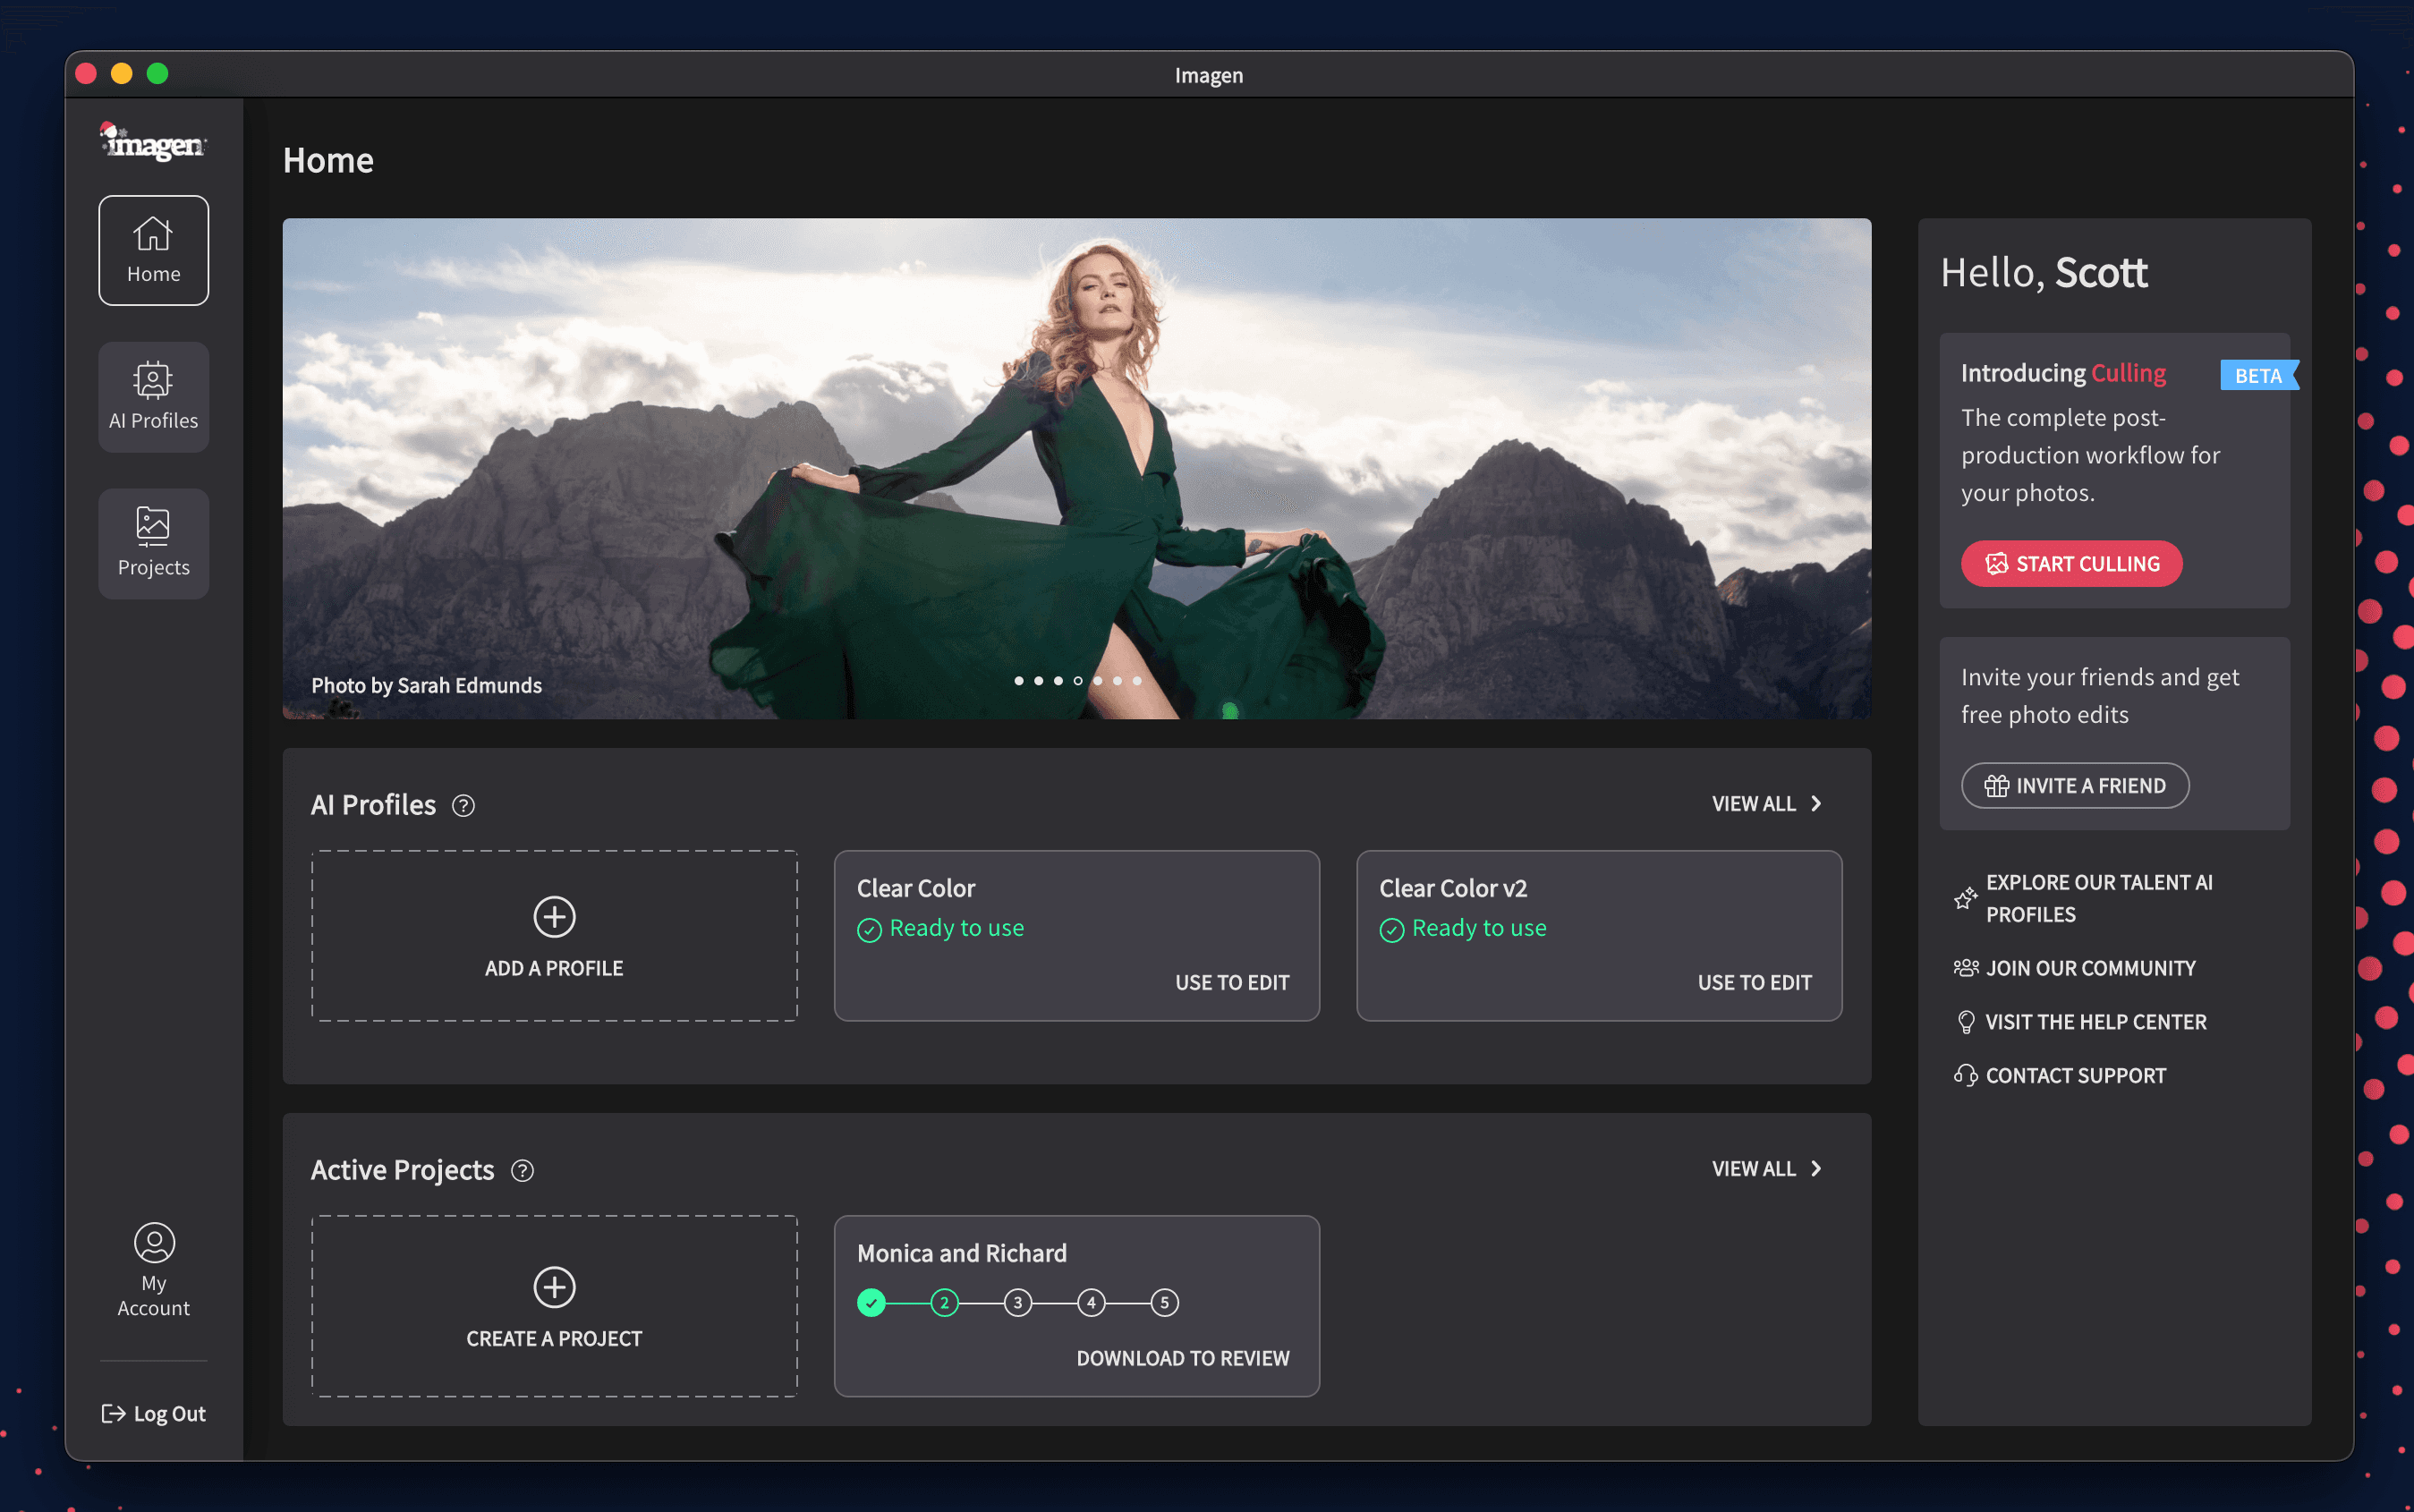Screen dimensions: 2414x1512
Task: Click View All for AI Profiles
Action: coord(1766,804)
